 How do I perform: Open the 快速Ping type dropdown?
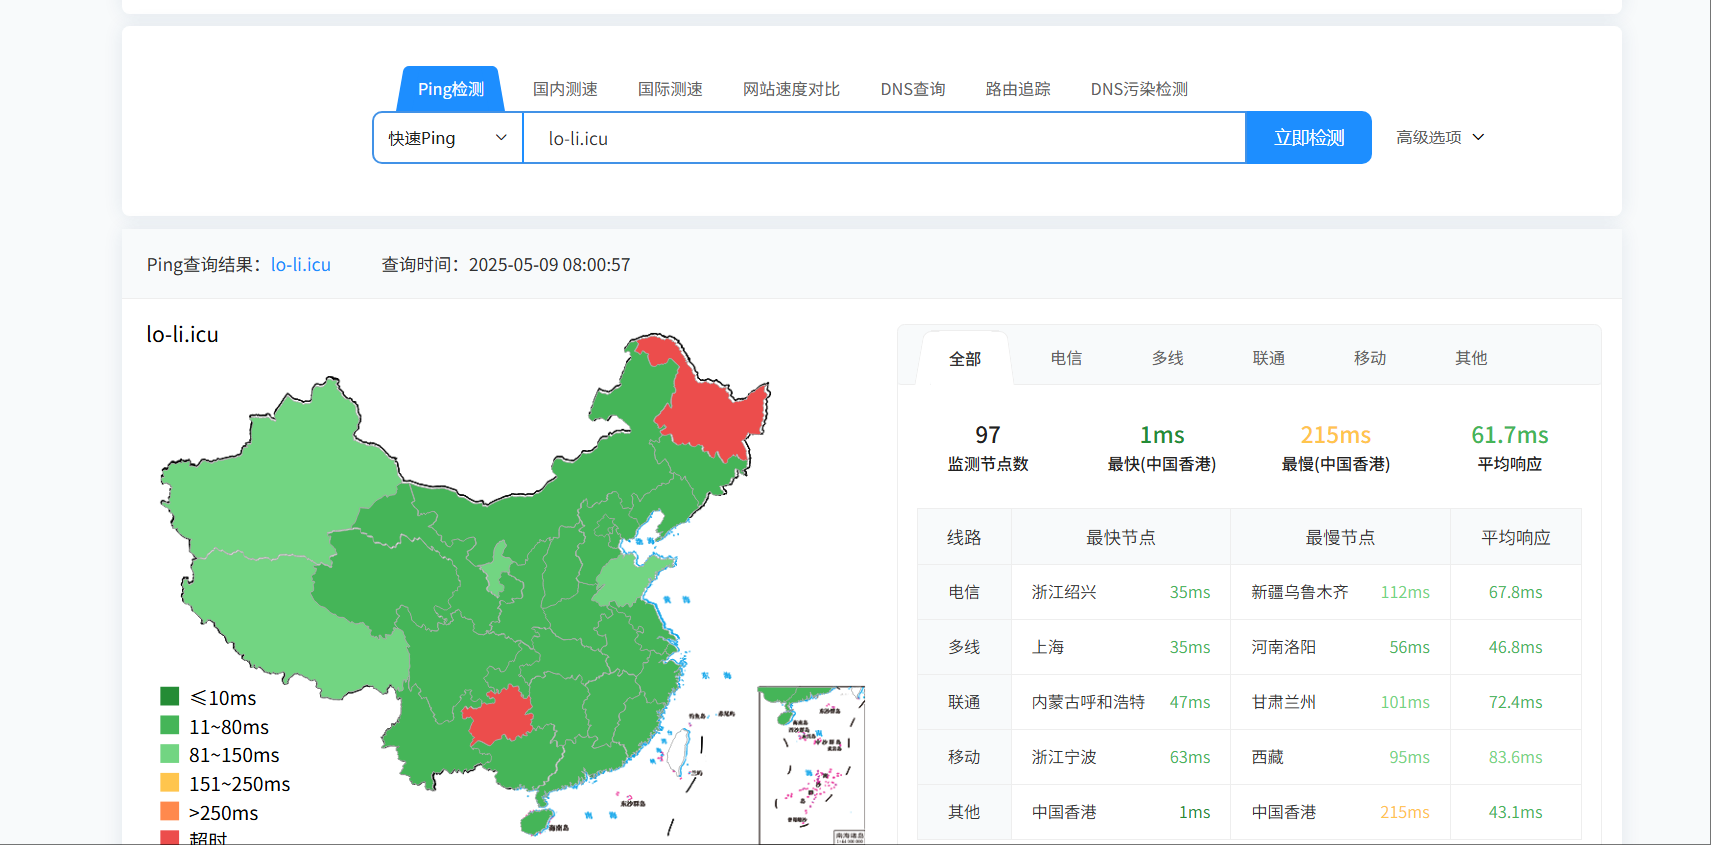pos(448,138)
